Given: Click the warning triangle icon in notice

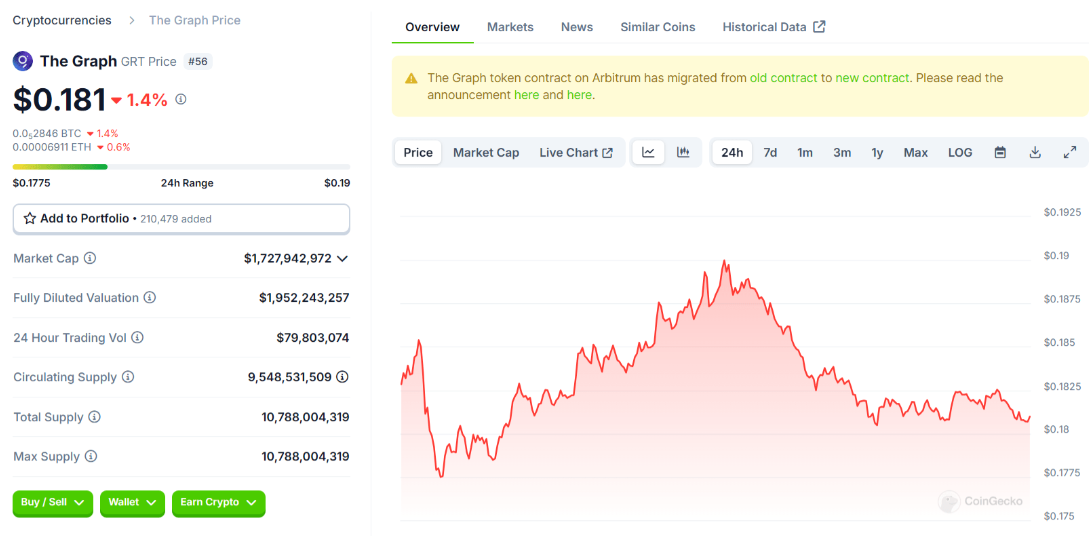Looking at the screenshot, I should pyautogui.click(x=412, y=78).
